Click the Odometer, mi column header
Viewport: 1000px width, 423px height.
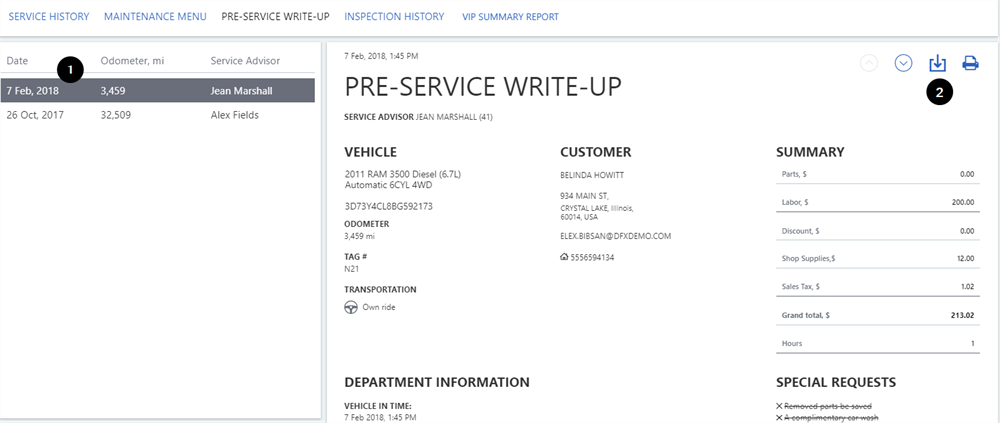click(x=132, y=61)
